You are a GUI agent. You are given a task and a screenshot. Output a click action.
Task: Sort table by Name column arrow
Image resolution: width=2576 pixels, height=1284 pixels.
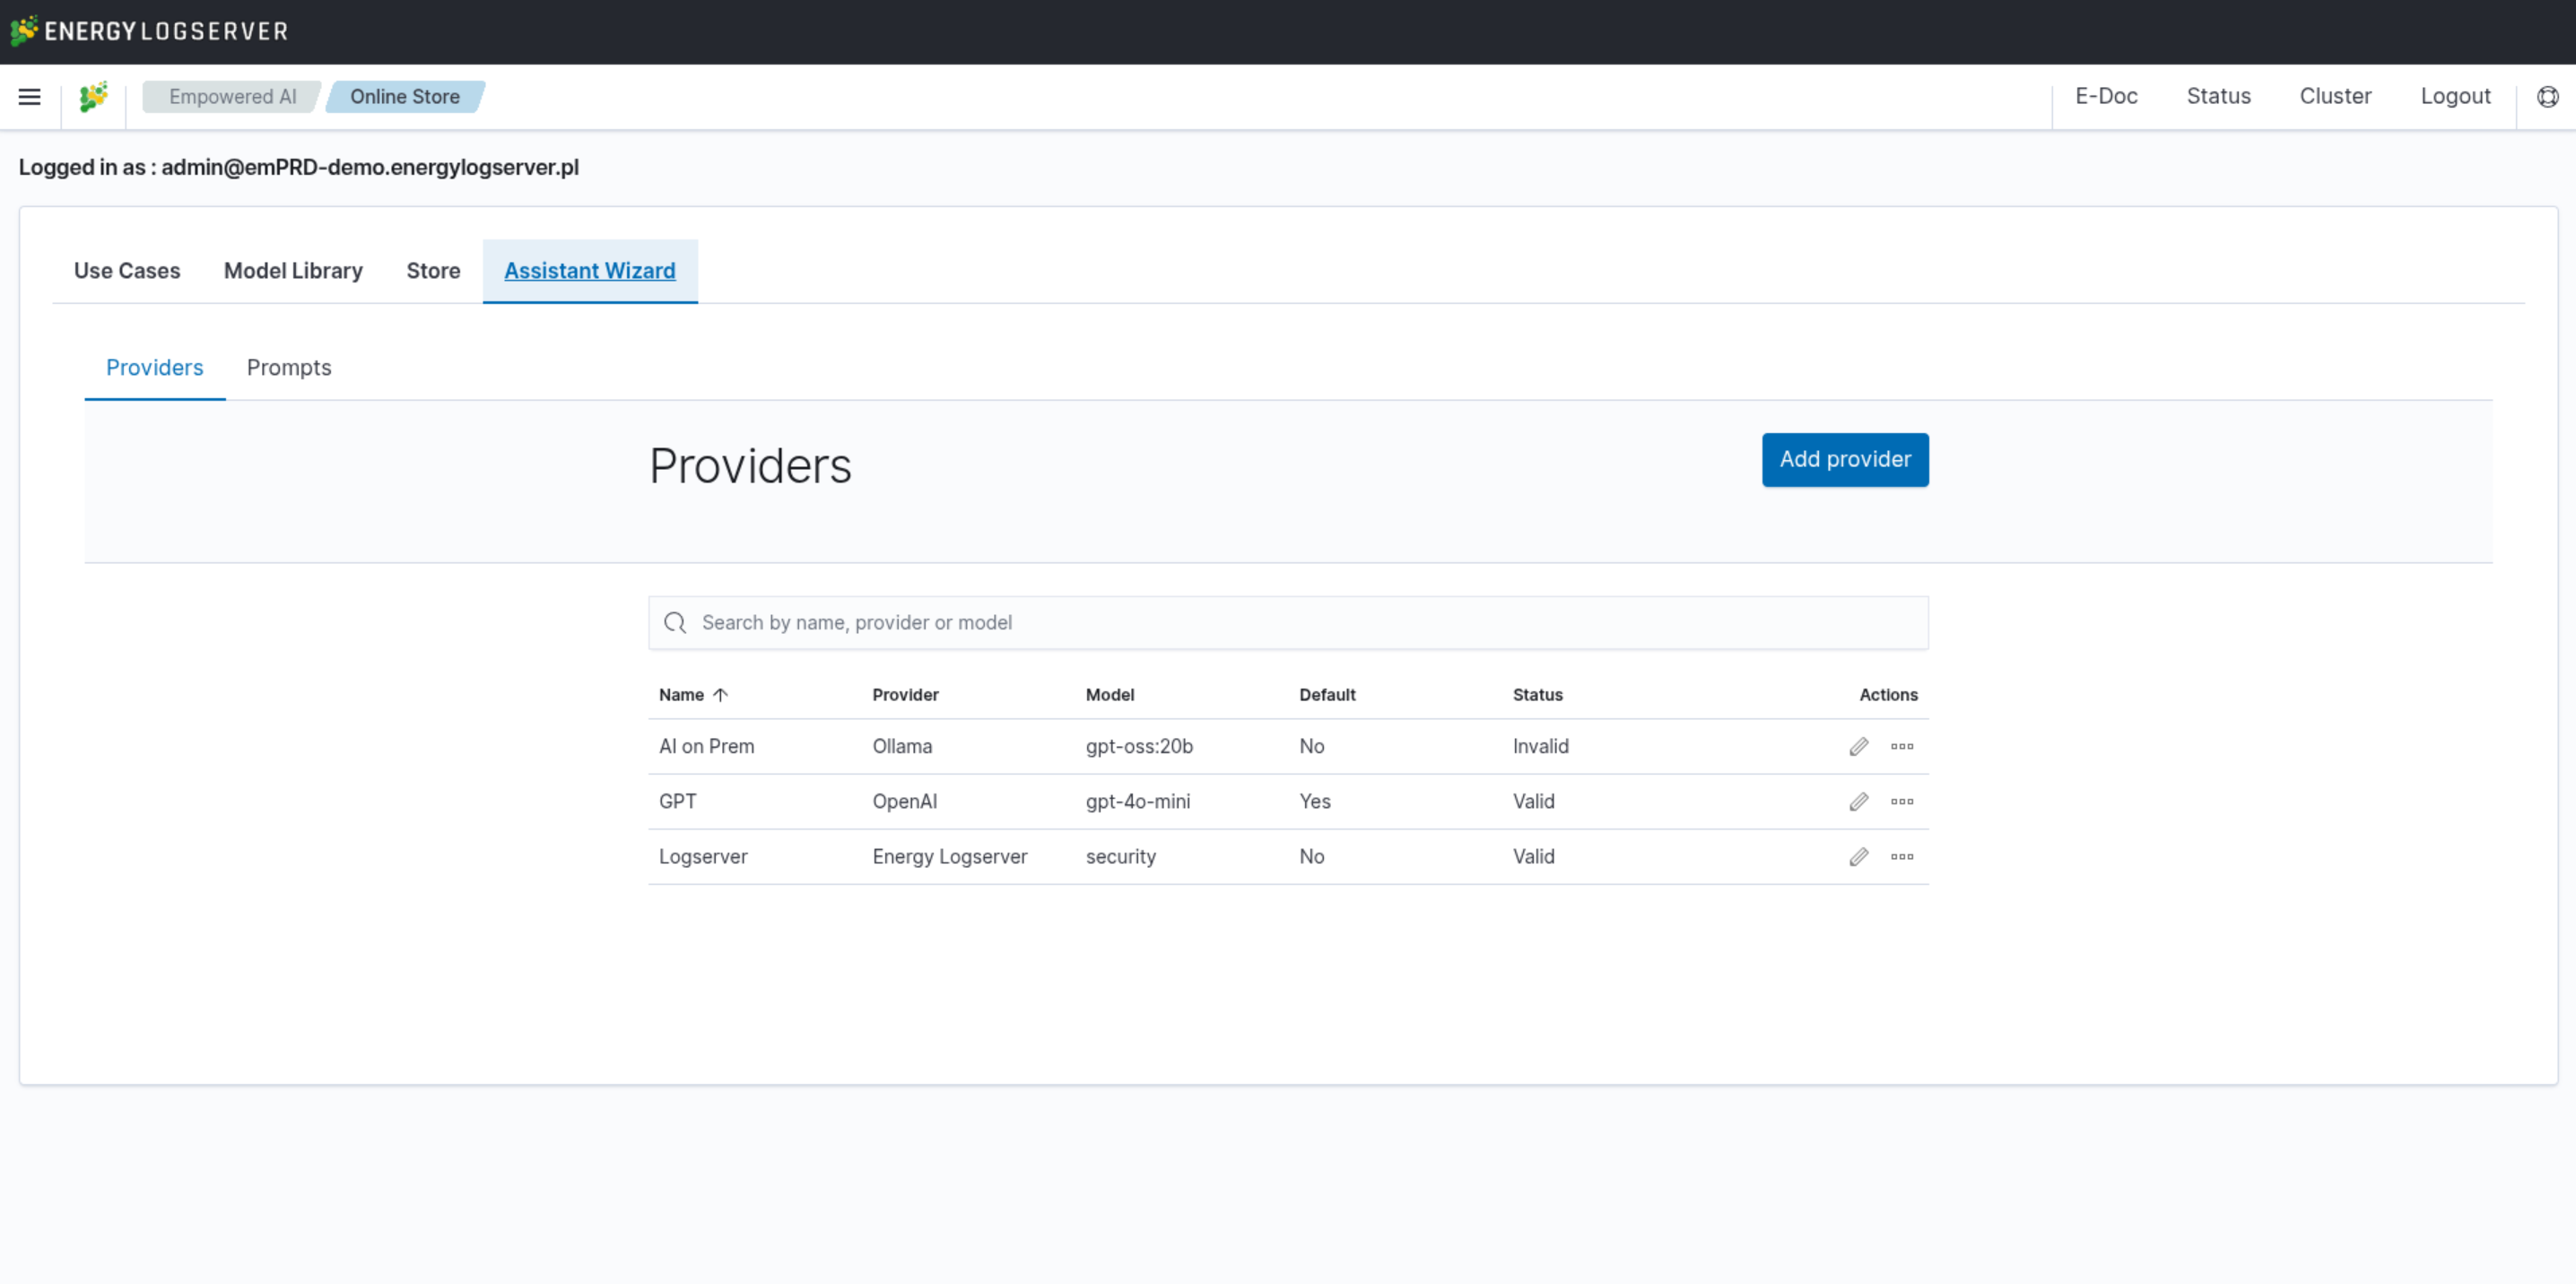coord(720,695)
